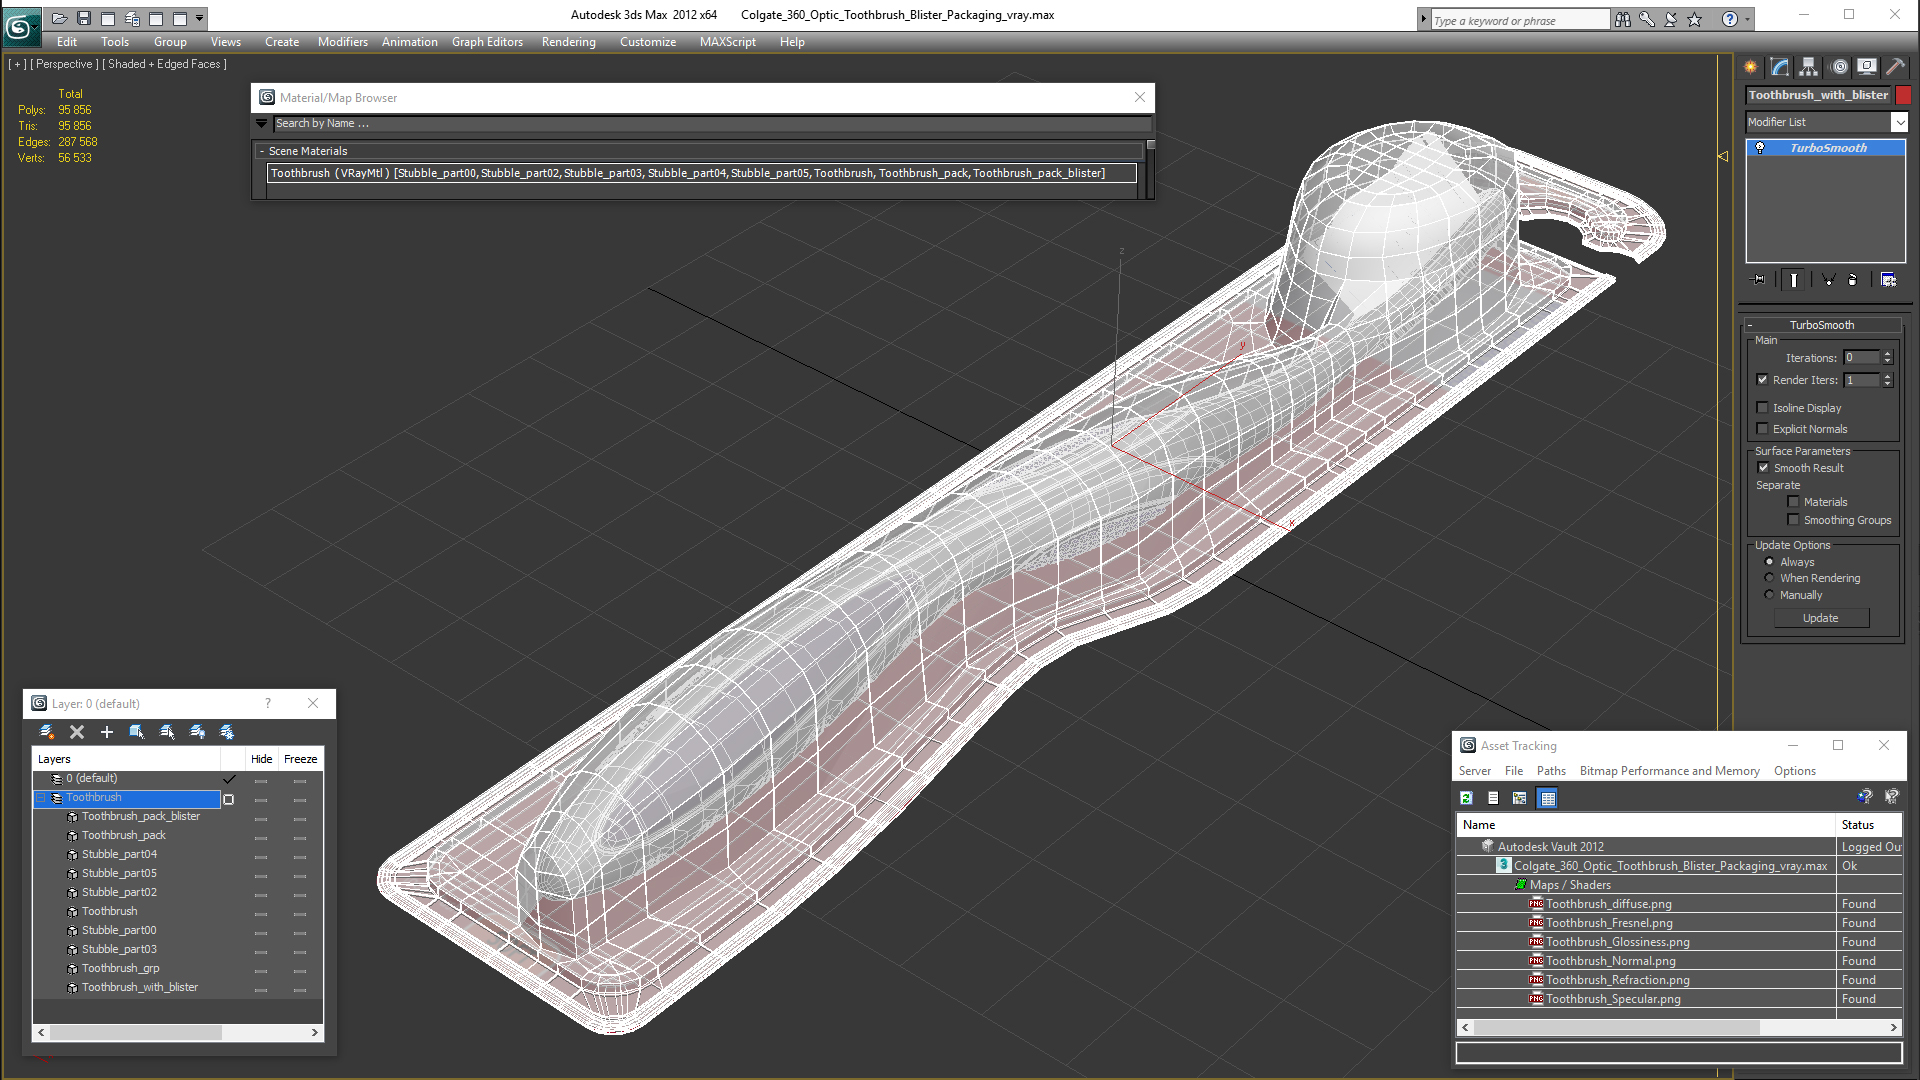Open the Hierarchy command panel tab
1920x1080 pixels.
(1808, 67)
